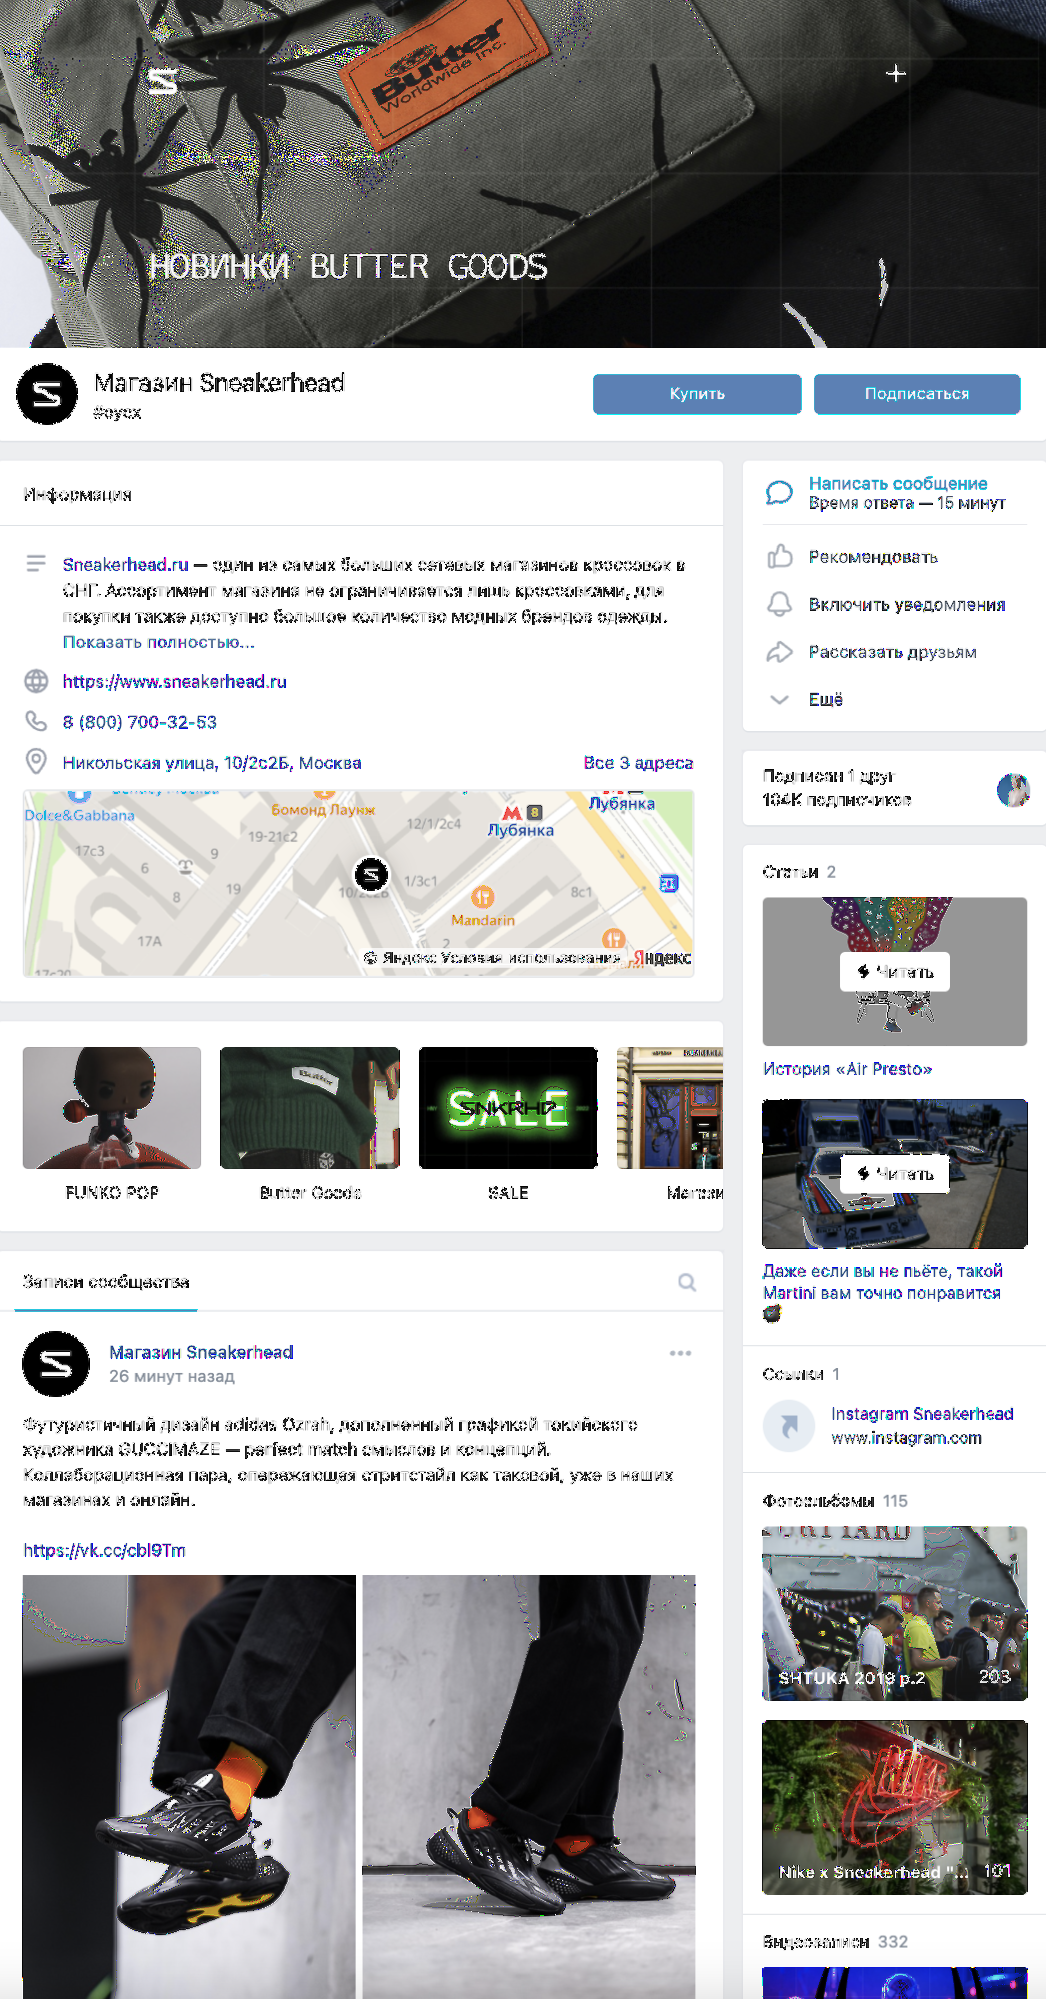Click the message bubble icon
The image size is (1047, 1999).
[779, 492]
